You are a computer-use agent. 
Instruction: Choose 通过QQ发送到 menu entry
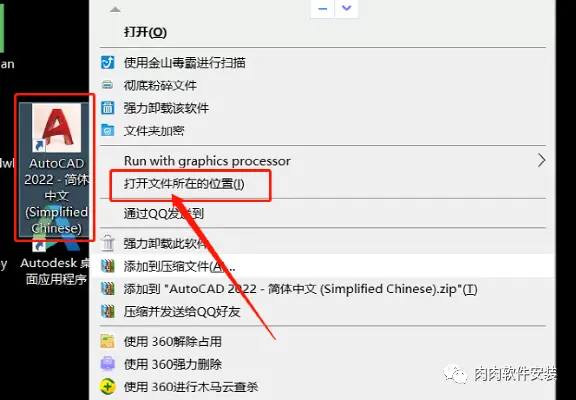point(164,213)
